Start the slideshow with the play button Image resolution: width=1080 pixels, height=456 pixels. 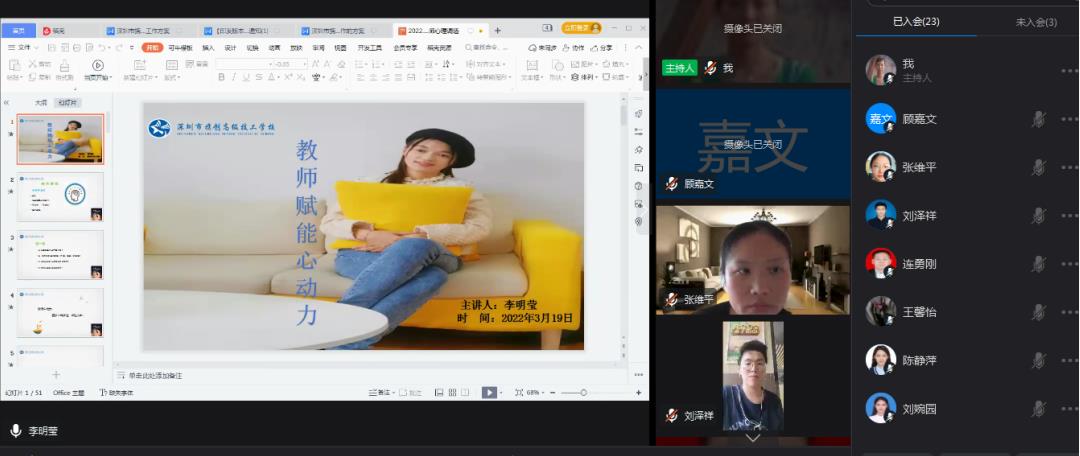[489, 392]
